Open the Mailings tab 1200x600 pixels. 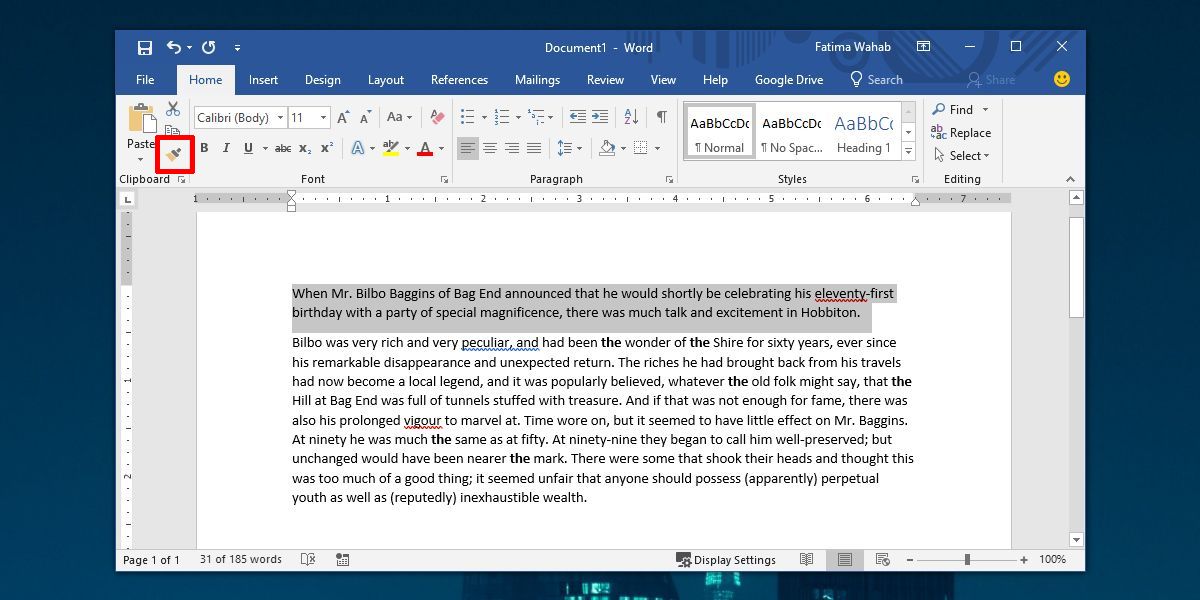(x=537, y=80)
